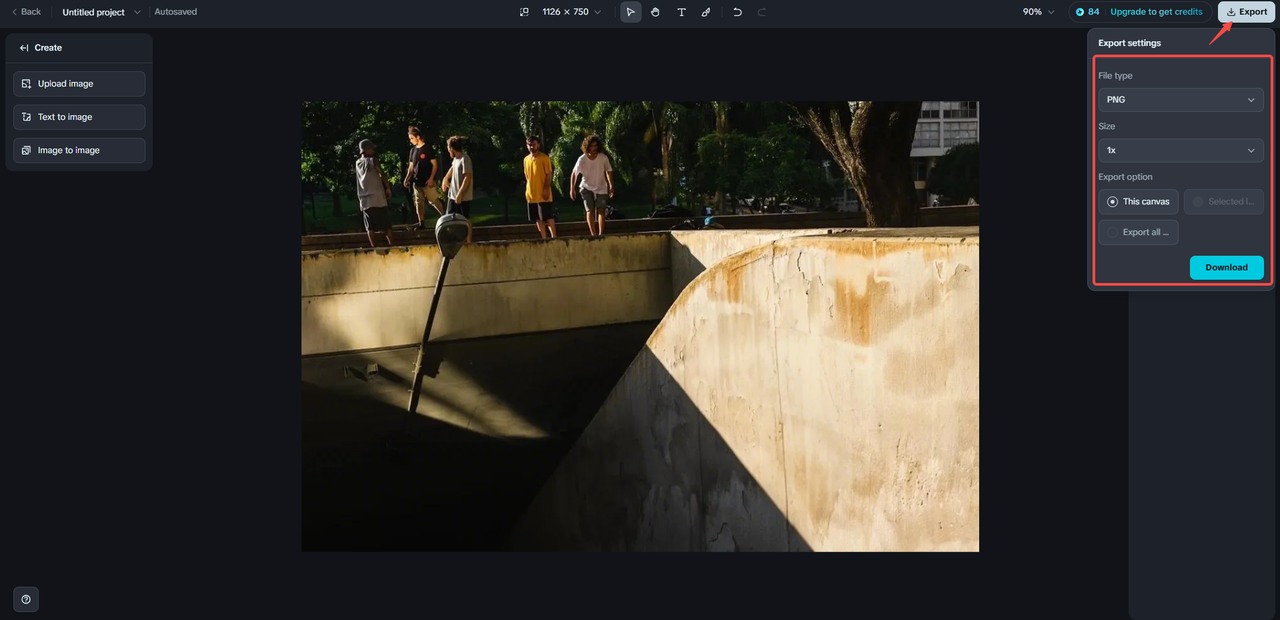1280x620 pixels.
Task: Open help via question mark icon
Action: [x=26, y=600]
